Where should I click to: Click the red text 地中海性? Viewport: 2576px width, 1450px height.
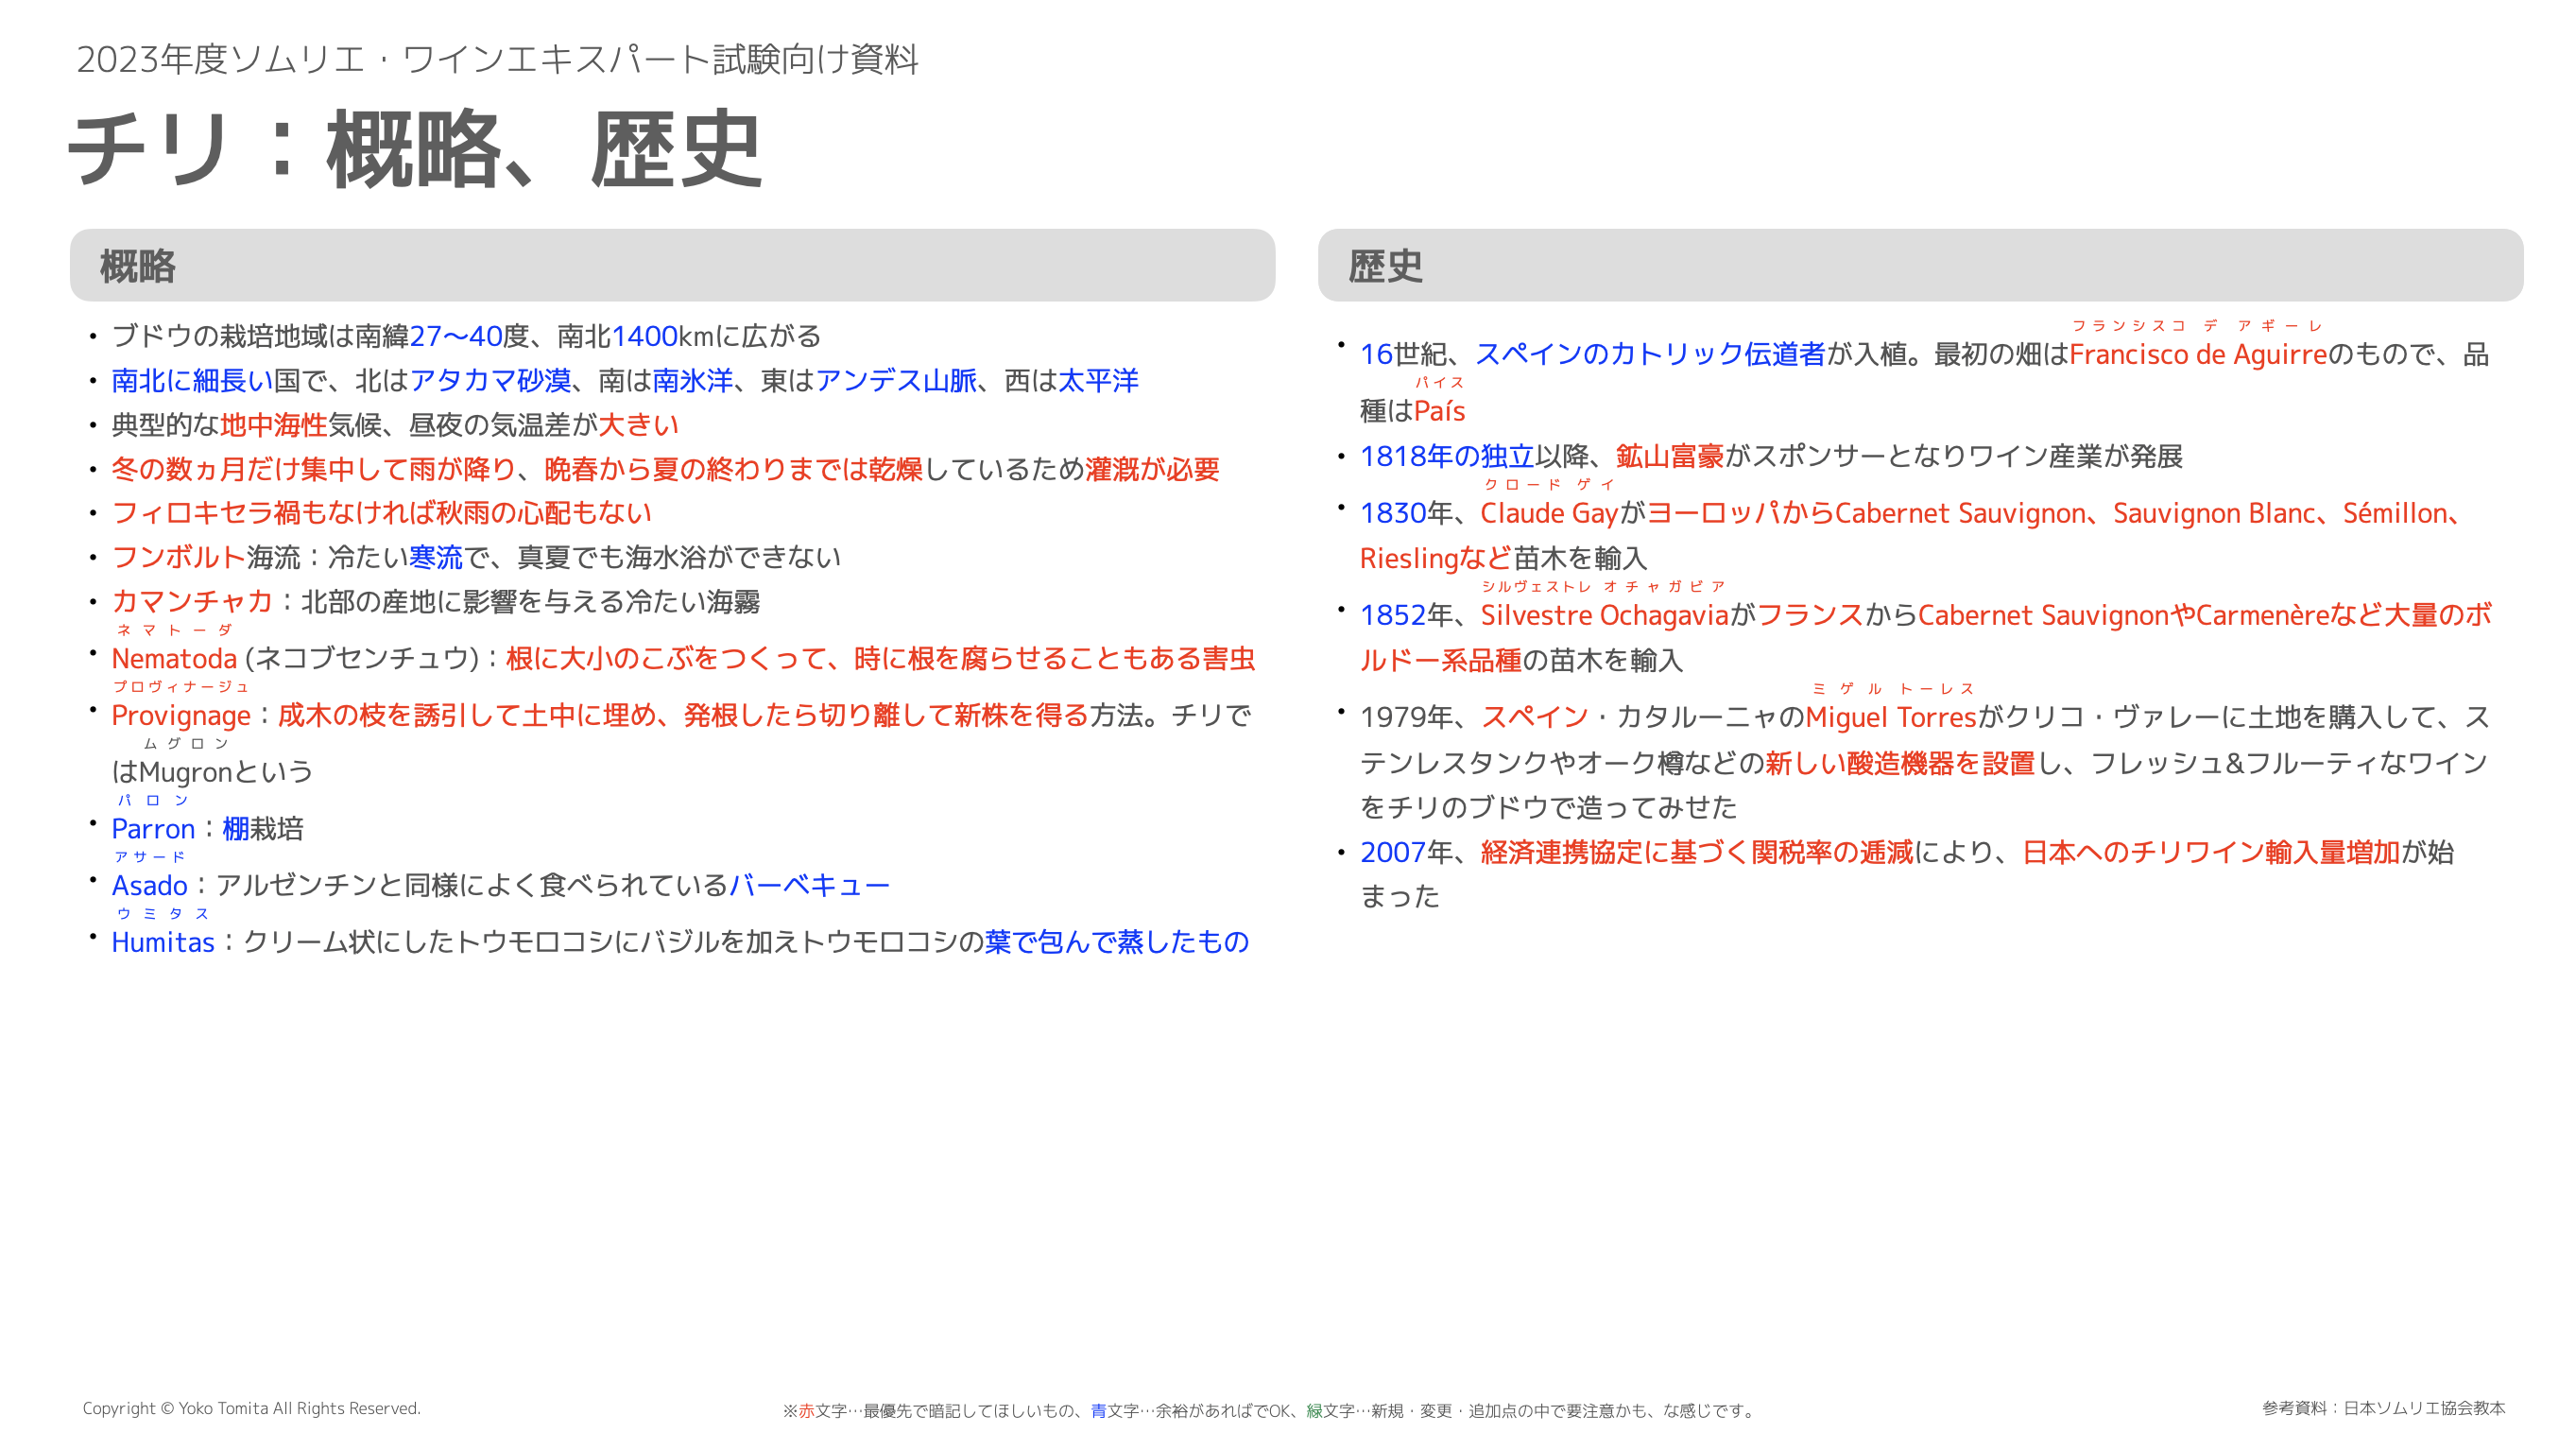(274, 425)
